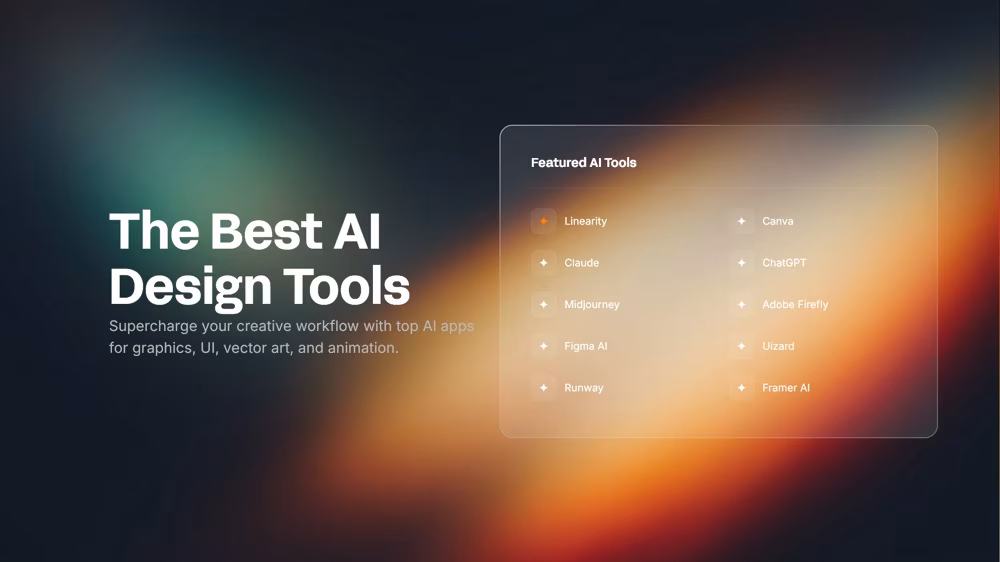The image size is (1000, 562).
Task: Click the sparkle icon beside Adobe Firefly
Action: click(x=741, y=304)
